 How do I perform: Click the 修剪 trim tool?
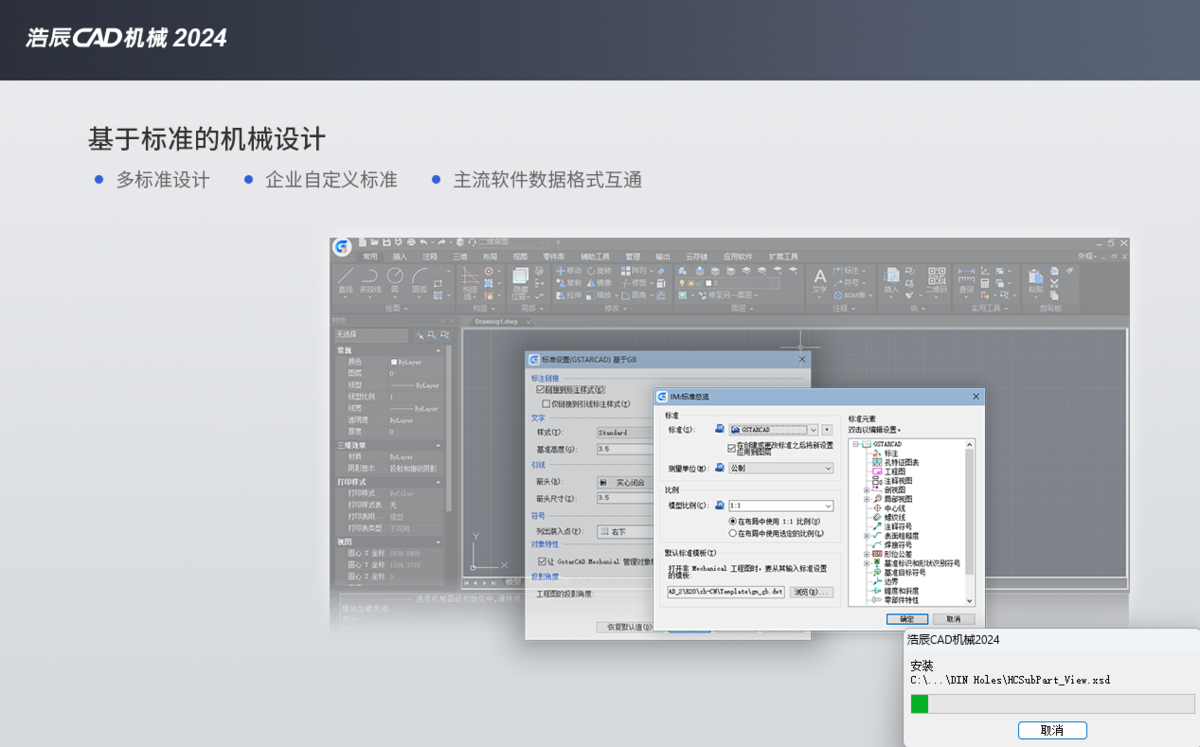(633, 283)
